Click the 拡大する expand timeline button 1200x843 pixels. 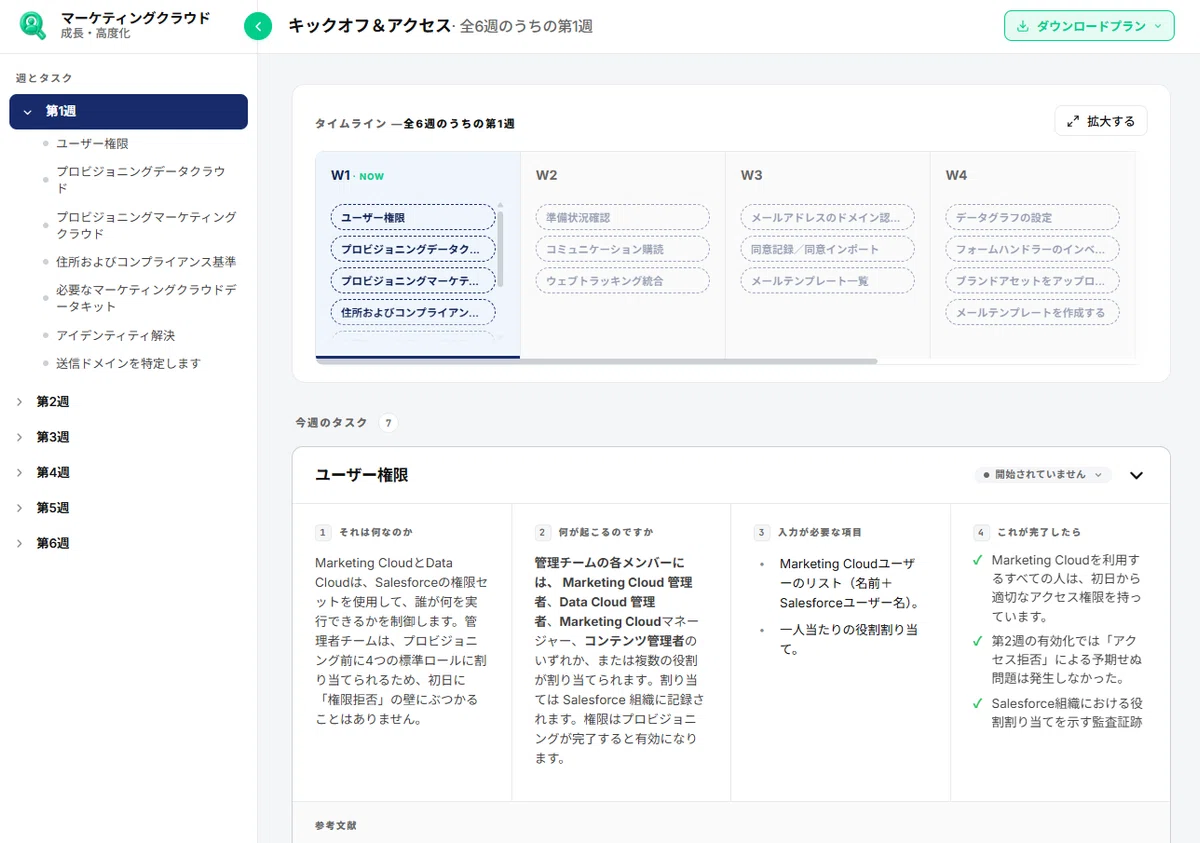click(1101, 121)
